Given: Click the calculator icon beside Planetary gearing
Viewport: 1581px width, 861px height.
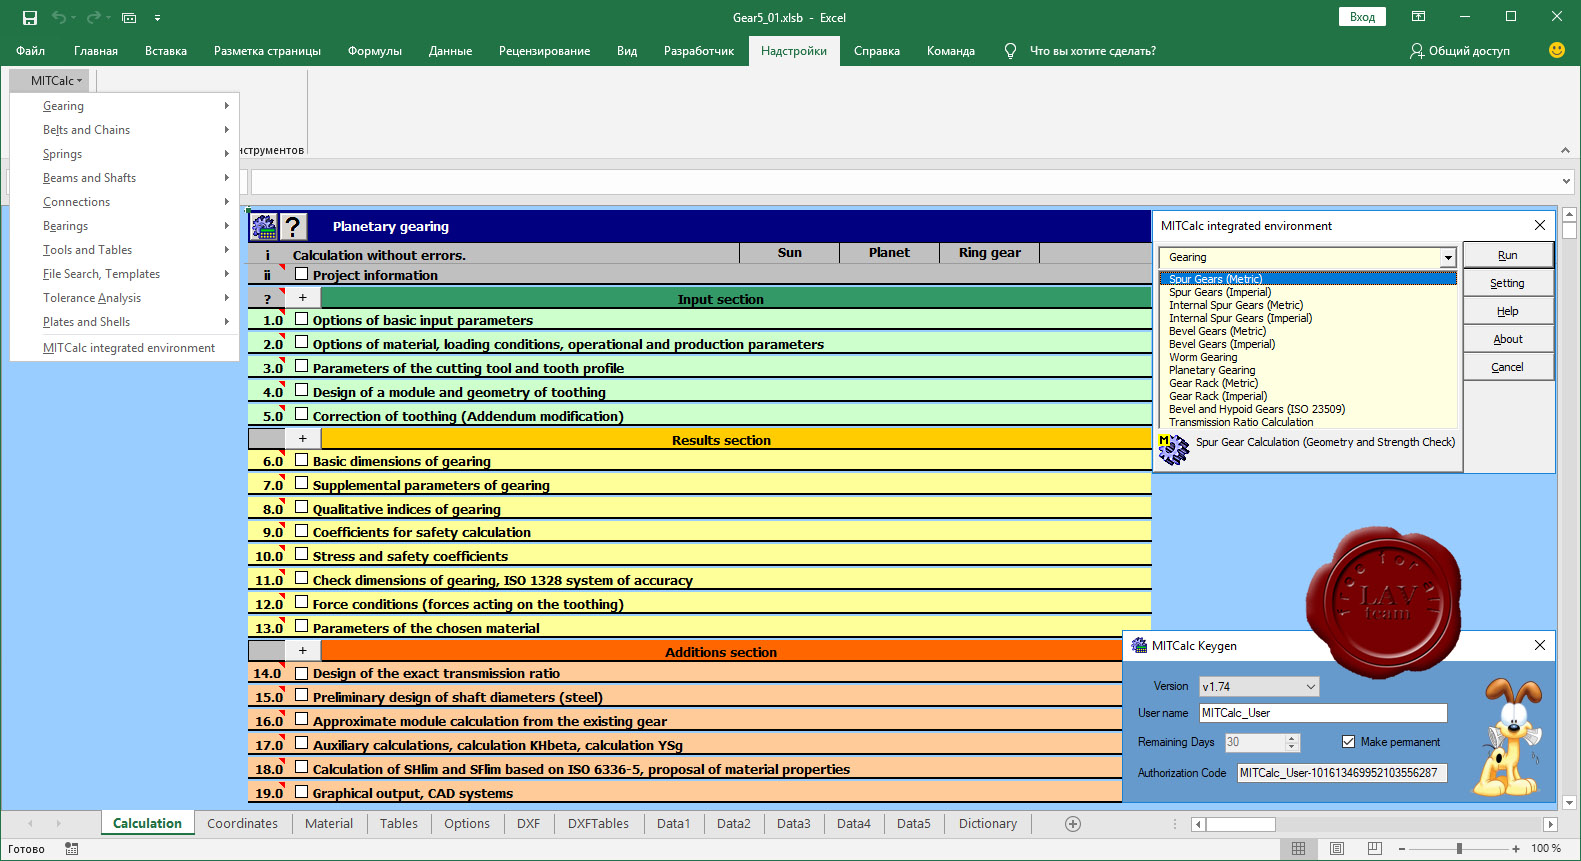Looking at the screenshot, I should pos(263,227).
